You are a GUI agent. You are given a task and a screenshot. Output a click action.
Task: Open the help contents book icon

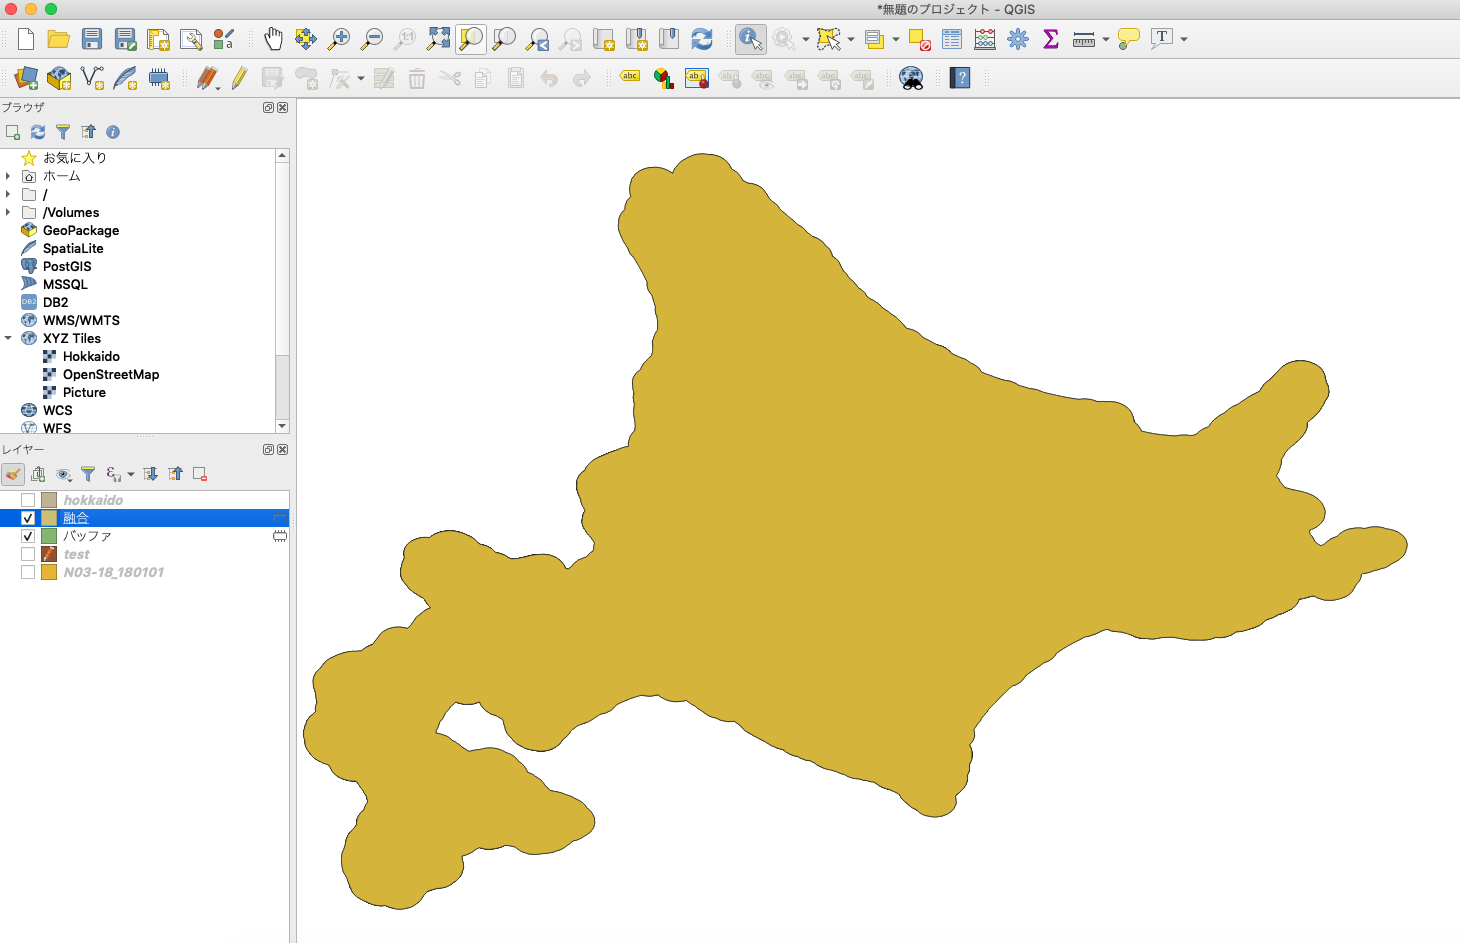coord(960,78)
